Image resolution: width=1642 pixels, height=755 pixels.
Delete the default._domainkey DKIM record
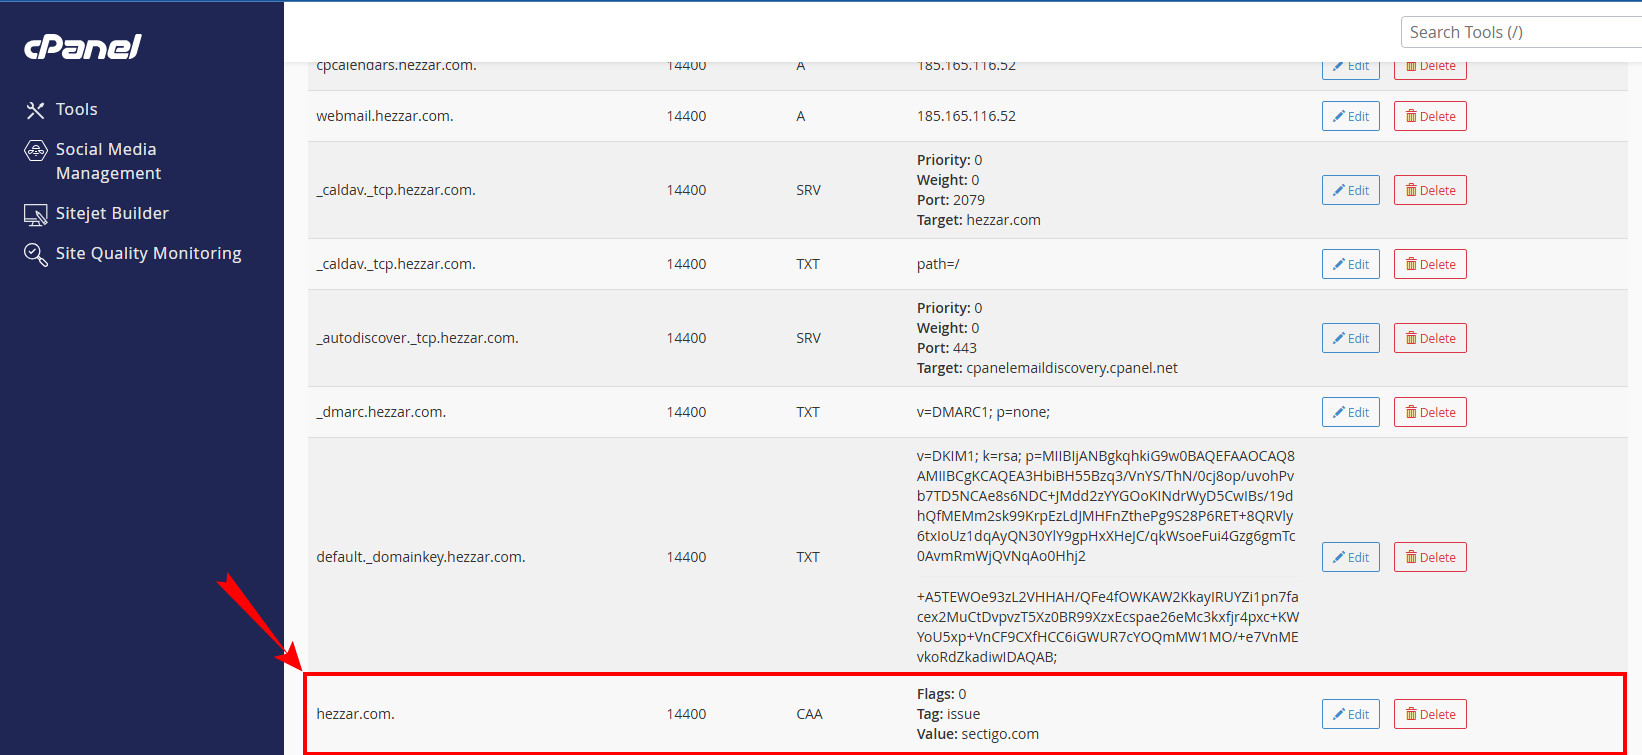click(1430, 557)
